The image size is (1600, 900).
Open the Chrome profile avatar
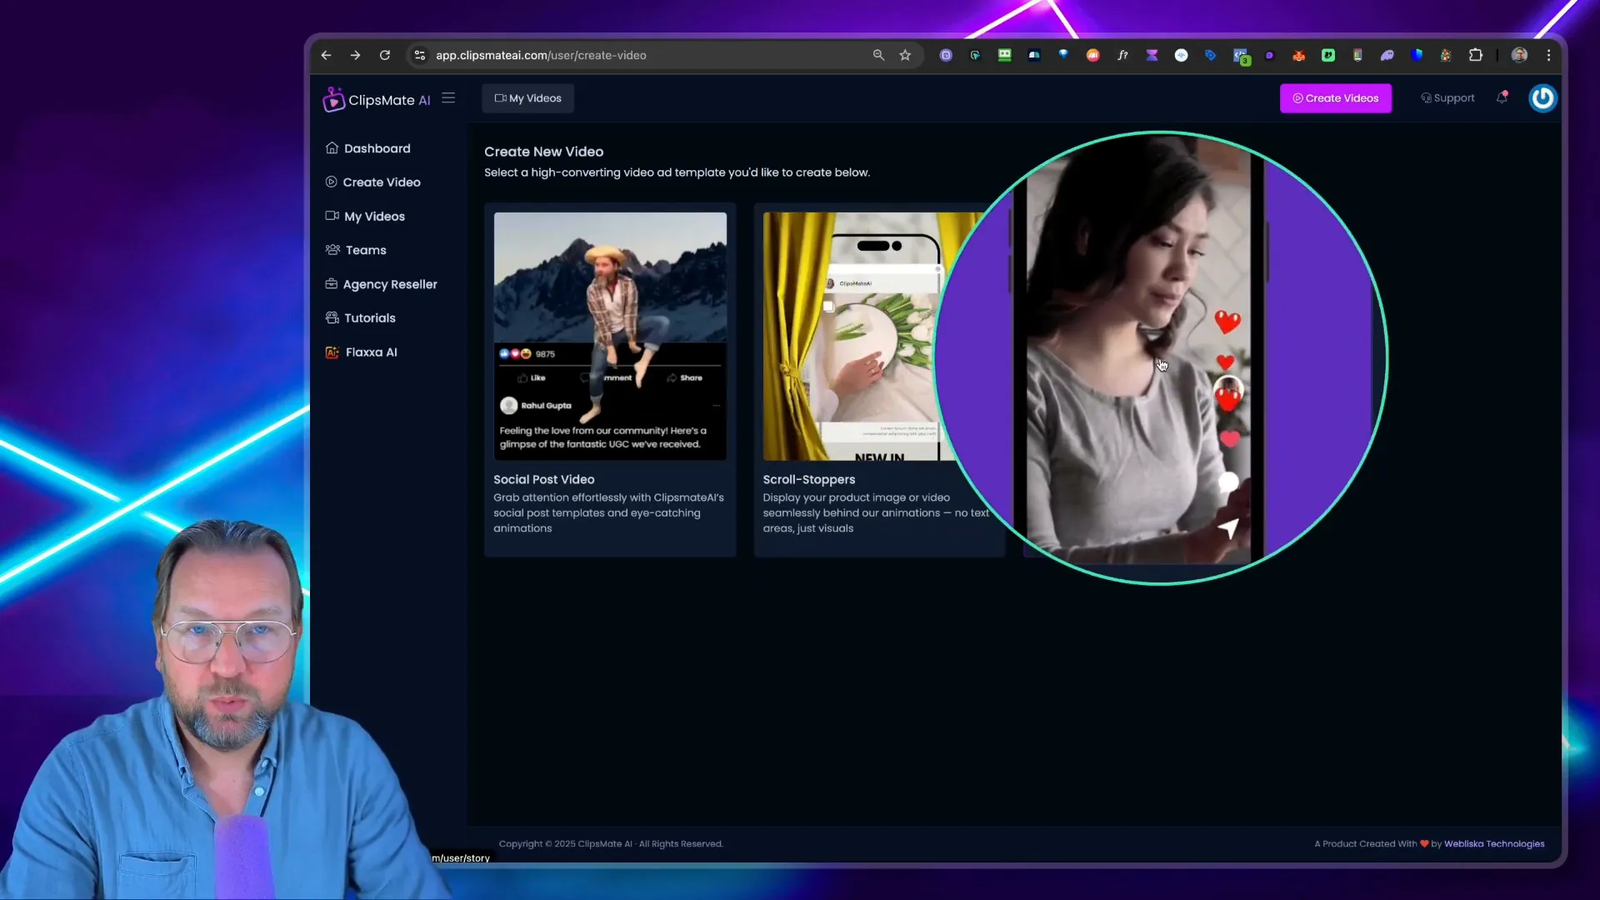[x=1520, y=55]
